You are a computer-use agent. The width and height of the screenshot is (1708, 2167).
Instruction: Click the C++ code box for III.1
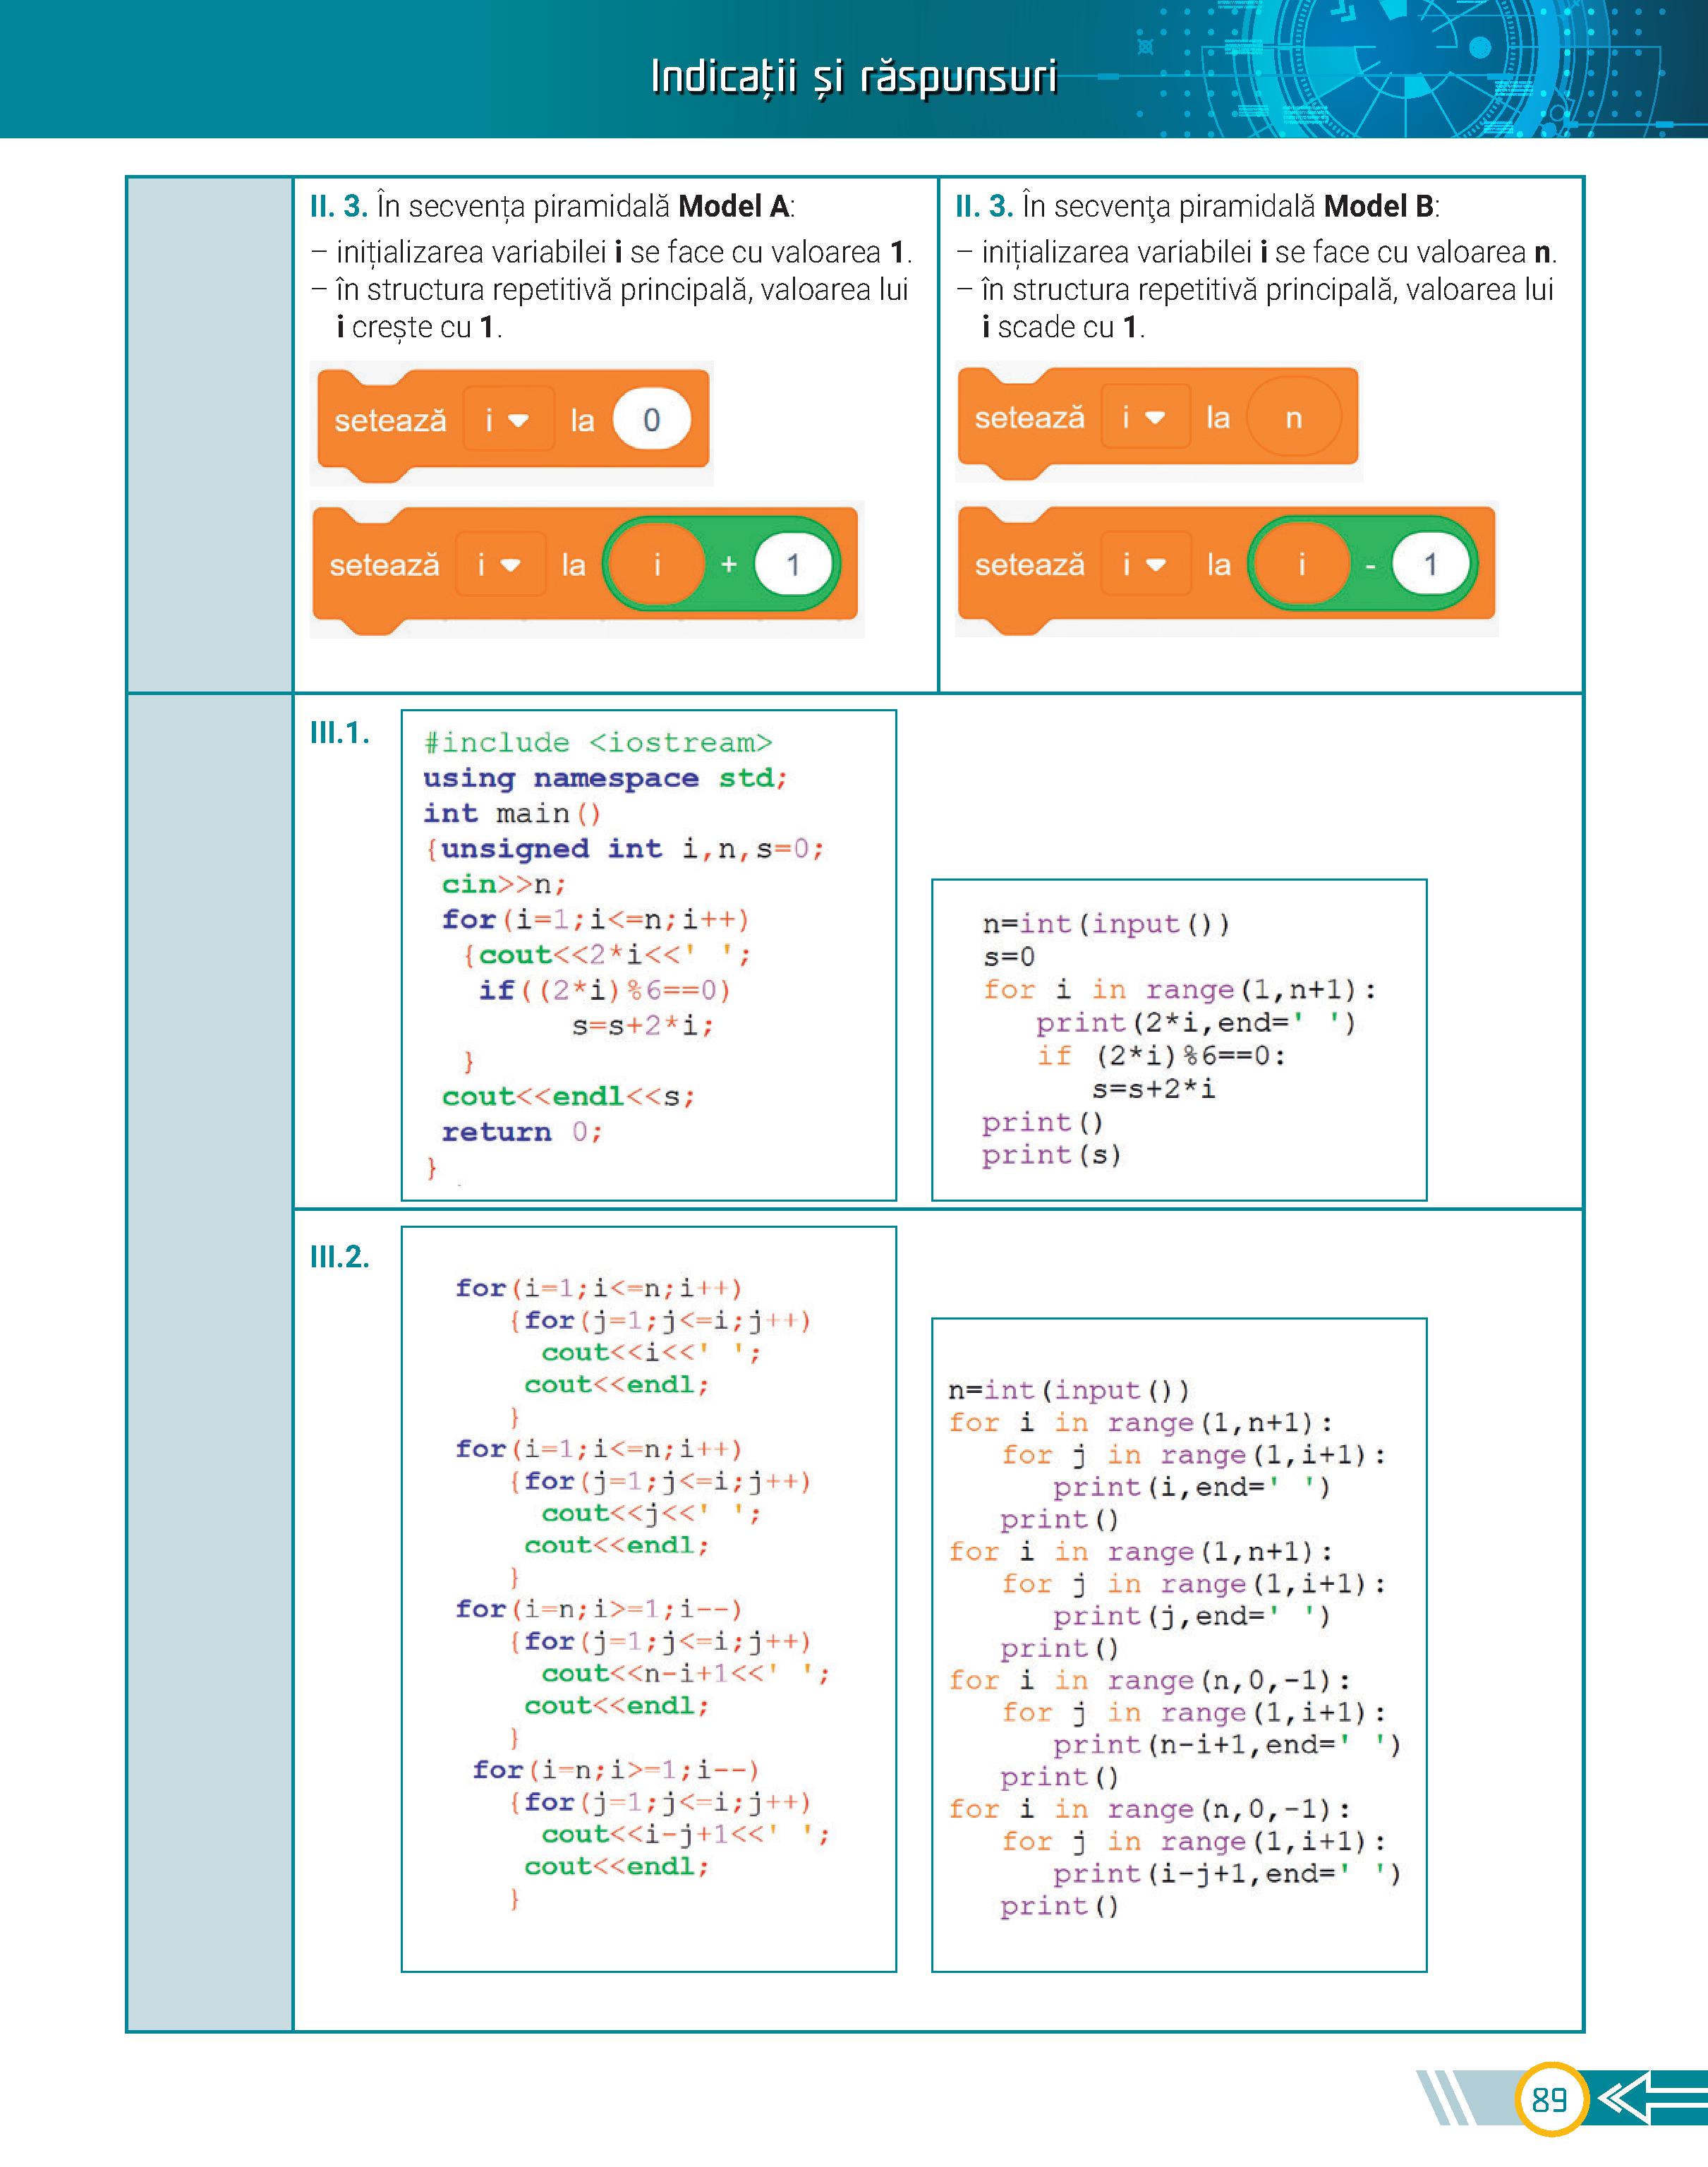(x=648, y=955)
